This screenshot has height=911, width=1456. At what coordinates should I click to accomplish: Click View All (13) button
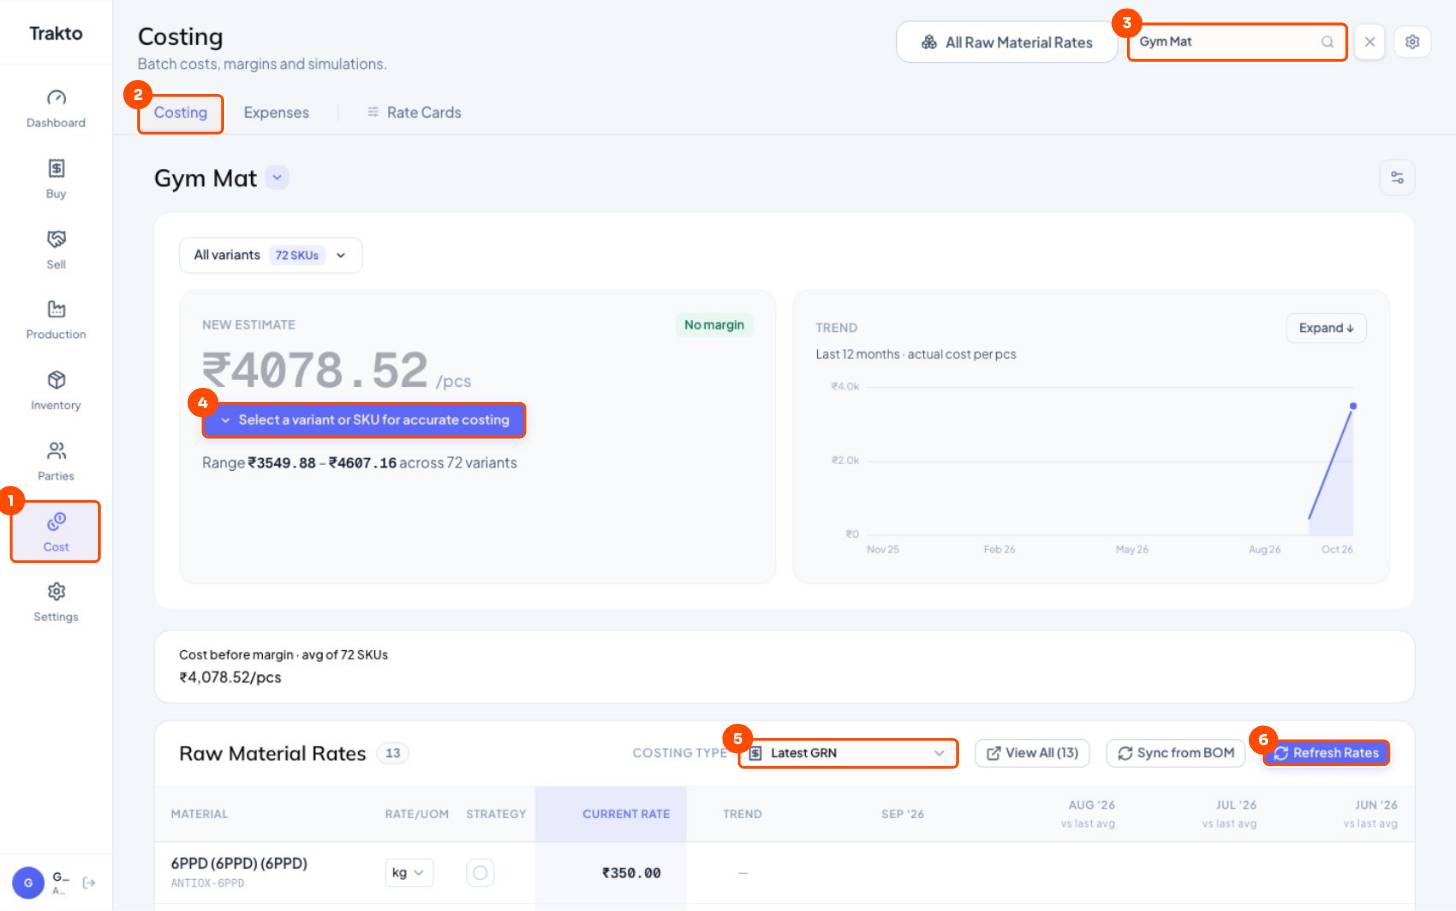pyautogui.click(x=1032, y=753)
